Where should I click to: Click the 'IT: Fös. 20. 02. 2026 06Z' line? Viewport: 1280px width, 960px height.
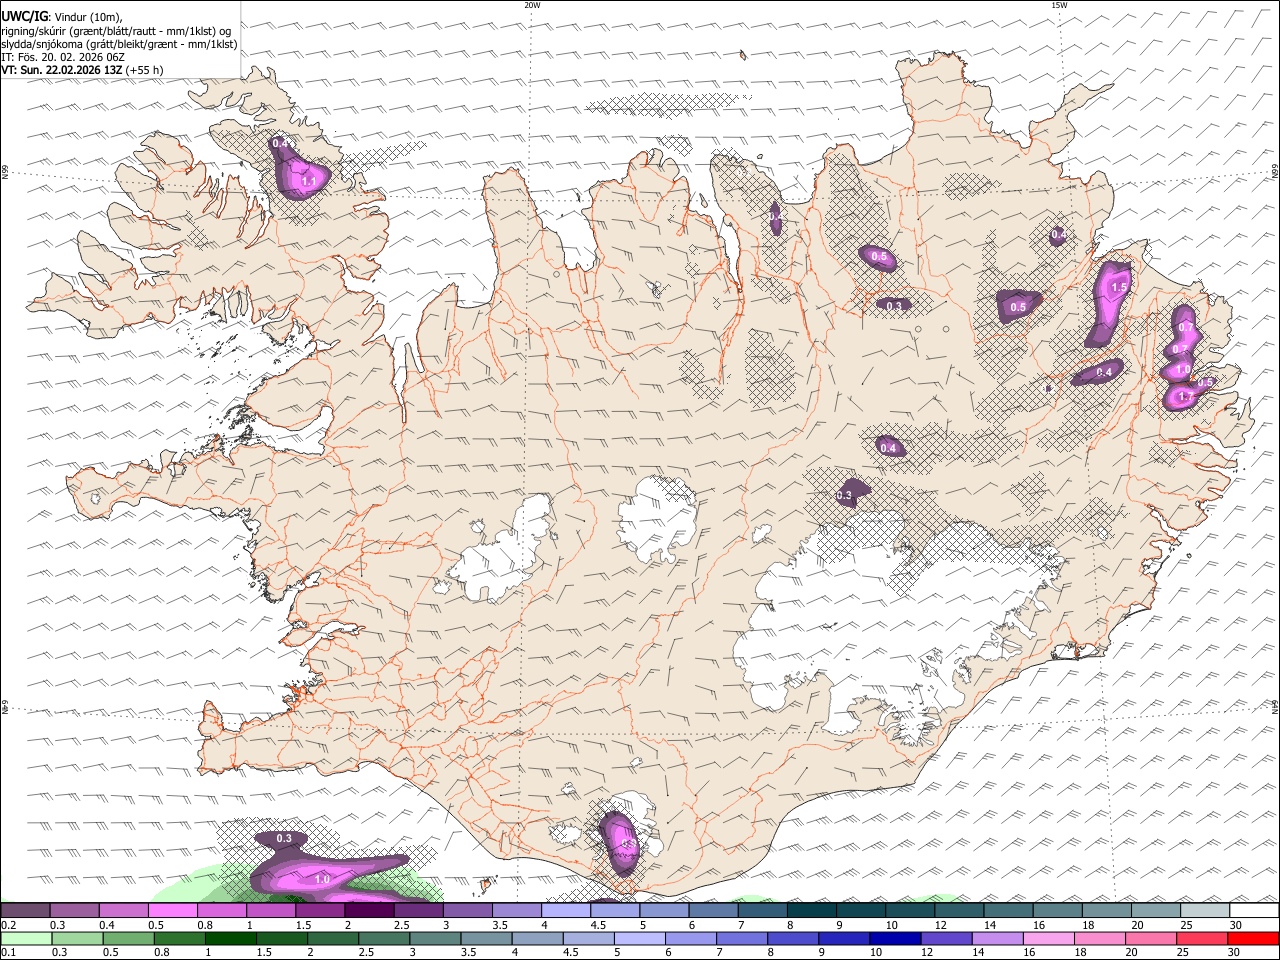point(63,57)
